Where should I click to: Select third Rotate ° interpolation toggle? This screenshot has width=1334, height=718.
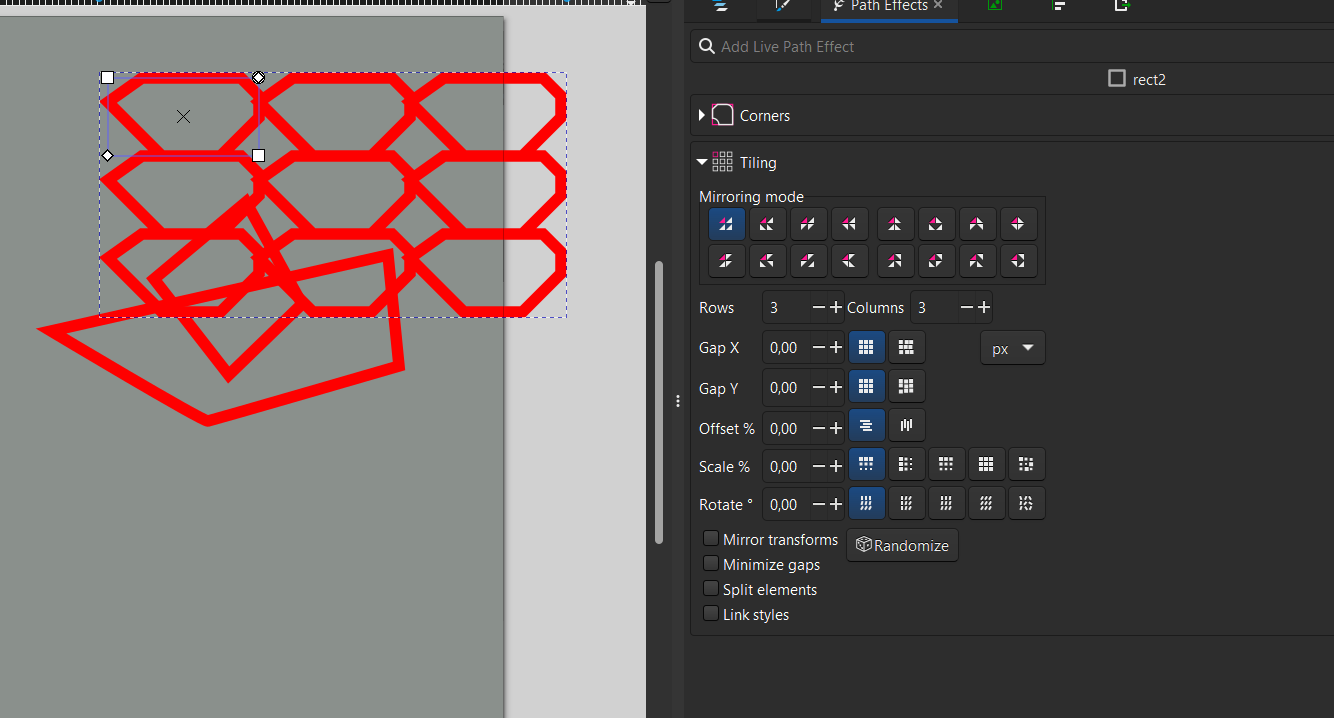coord(946,503)
